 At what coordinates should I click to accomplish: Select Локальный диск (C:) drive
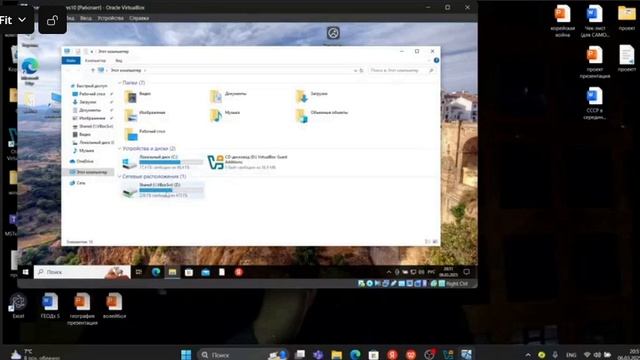pos(162,162)
